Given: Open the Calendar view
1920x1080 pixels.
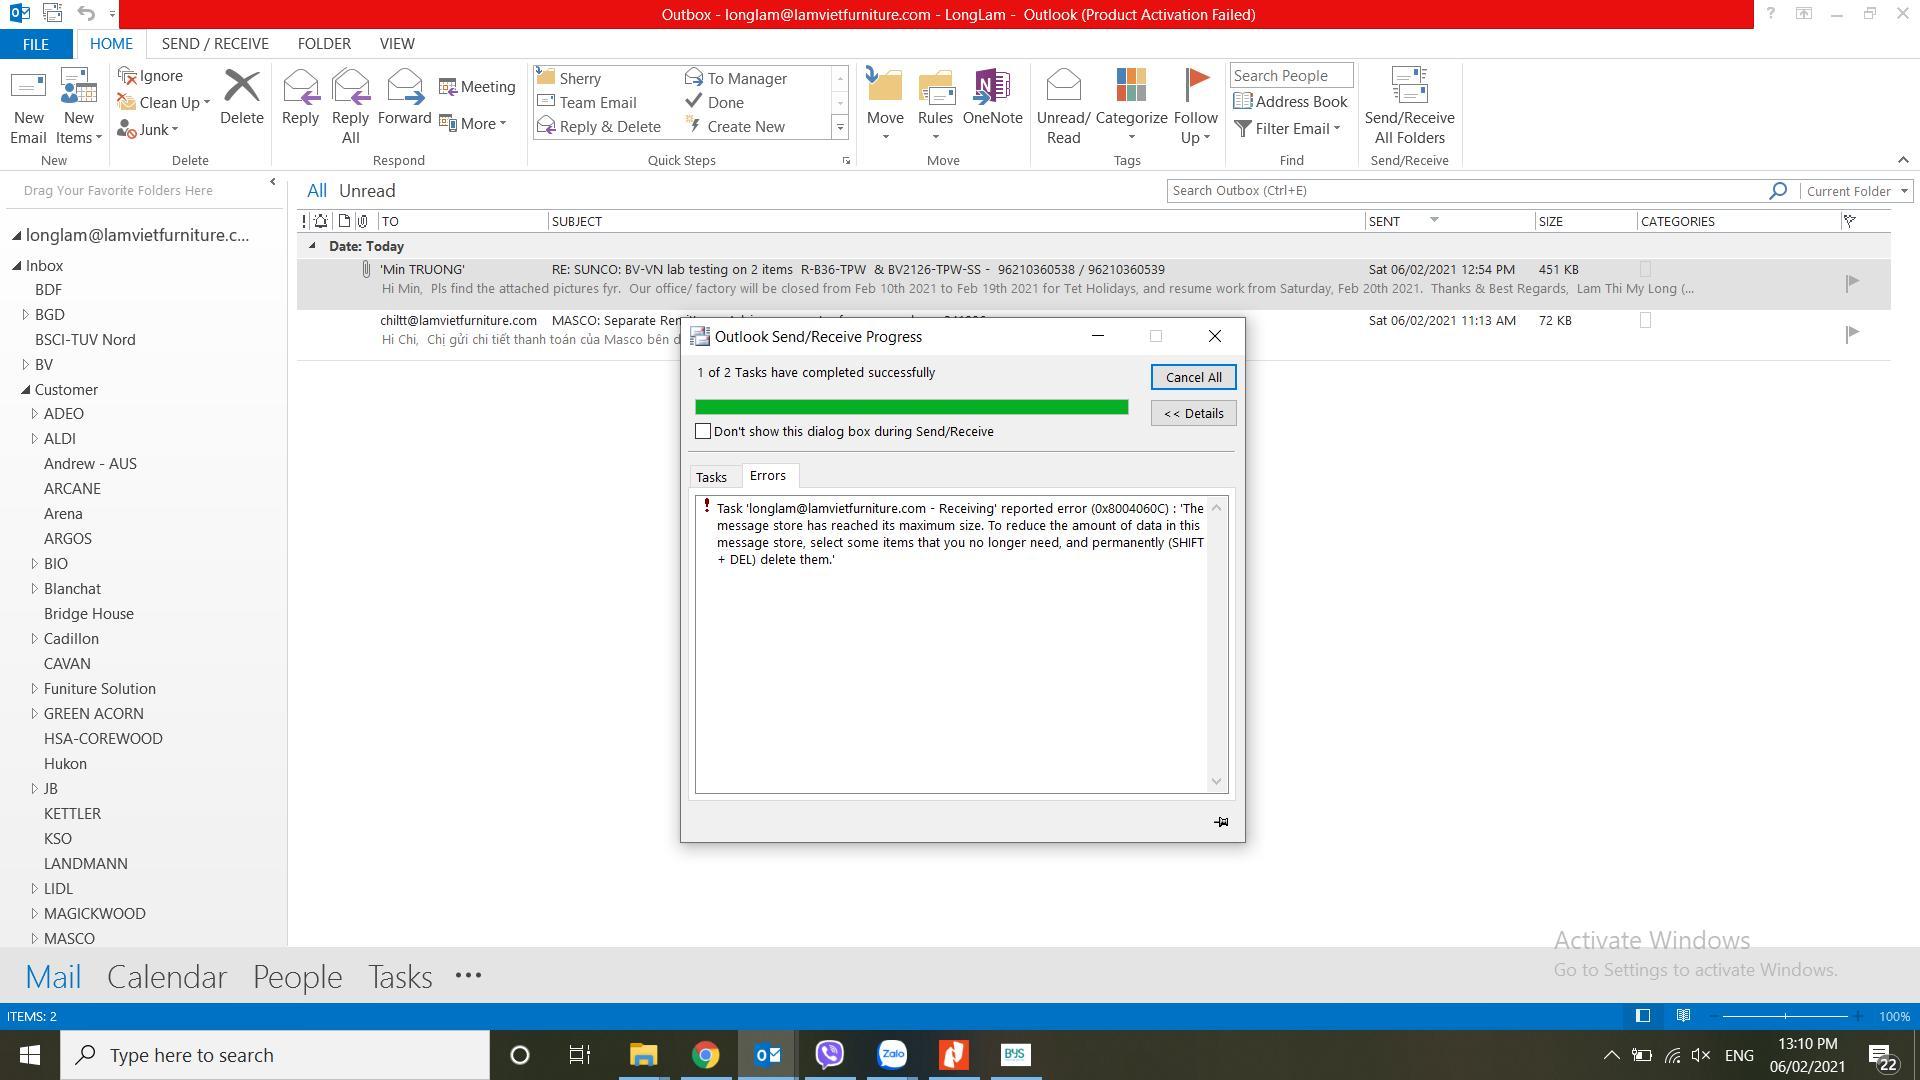Looking at the screenshot, I should pos(167,977).
